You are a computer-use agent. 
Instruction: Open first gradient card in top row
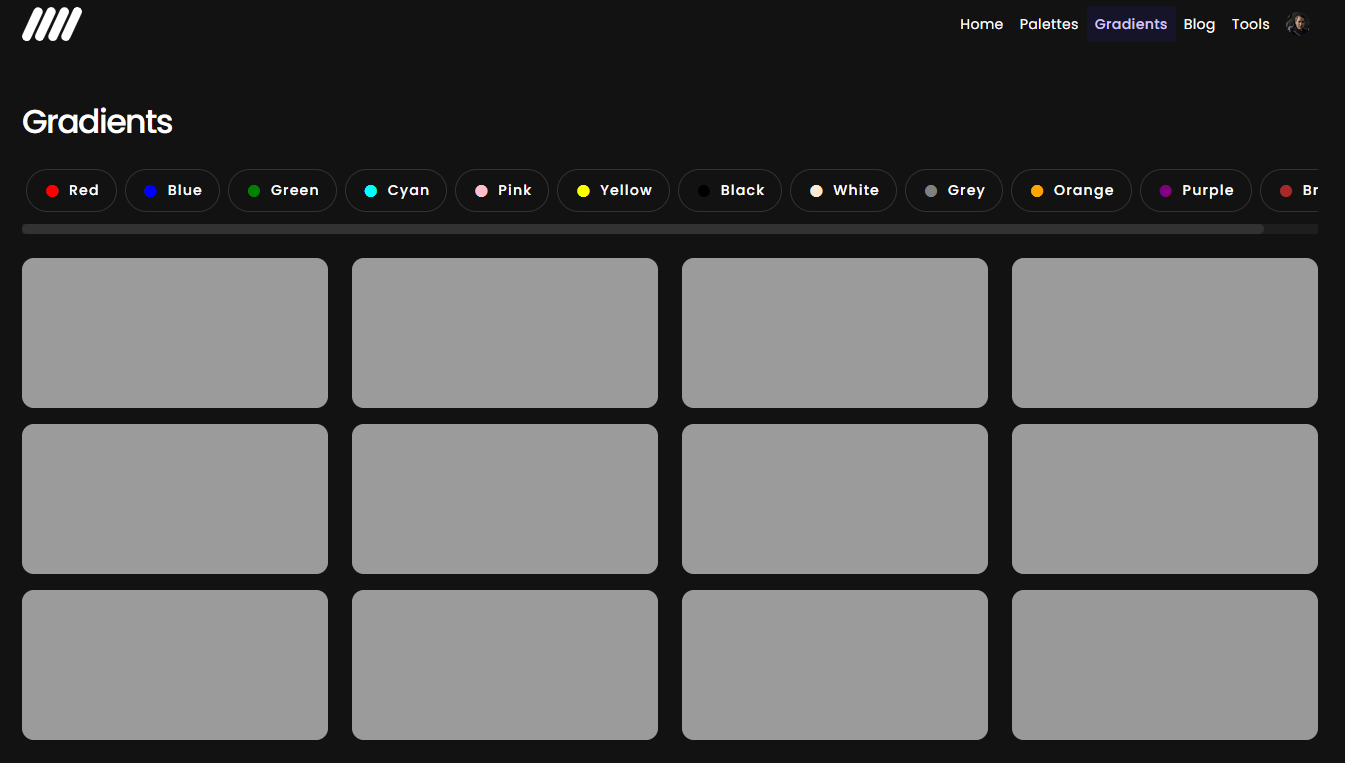tap(175, 333)
